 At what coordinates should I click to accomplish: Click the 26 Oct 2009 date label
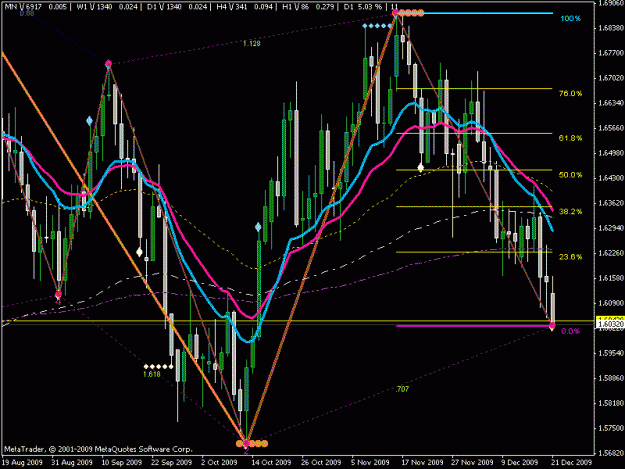[321, 462]
